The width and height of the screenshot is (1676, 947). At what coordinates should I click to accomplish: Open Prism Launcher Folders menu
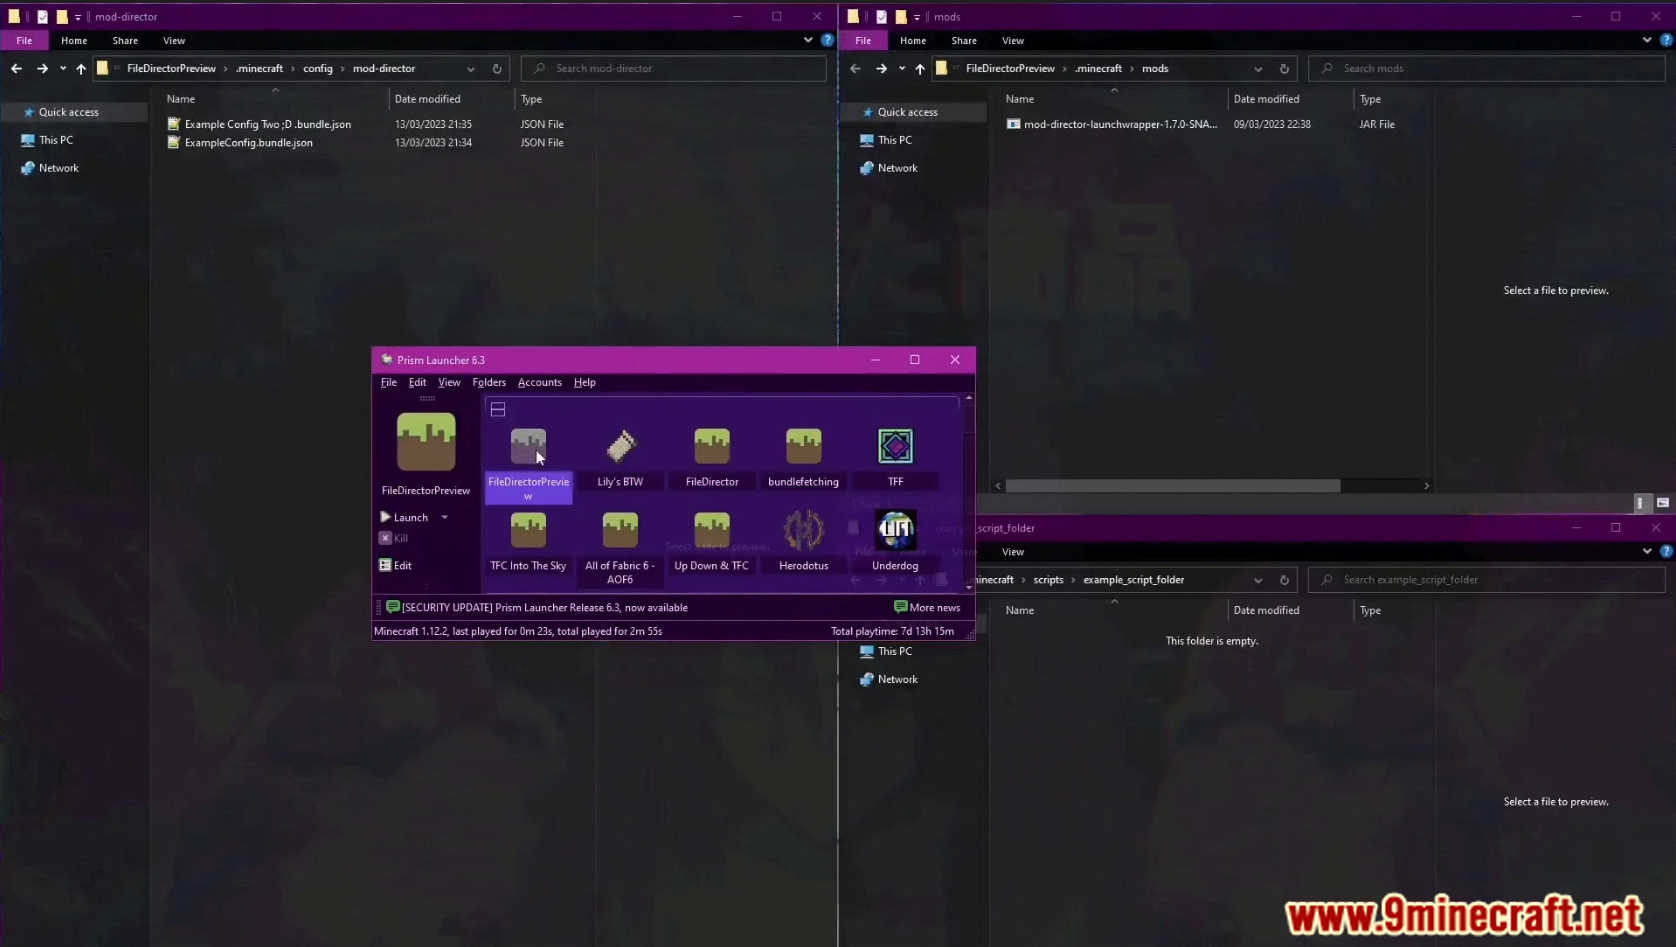489,382
